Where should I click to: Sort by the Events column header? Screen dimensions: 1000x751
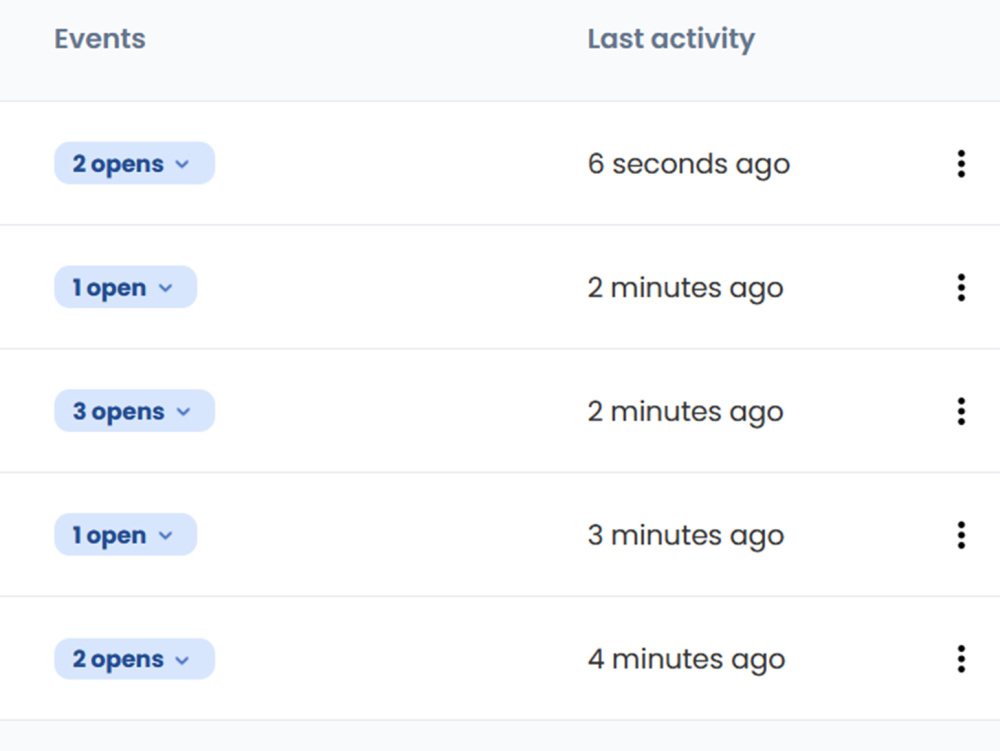(x=100, y=39)
